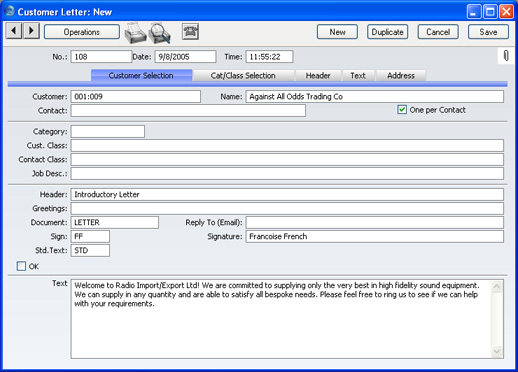Click the Std.Text field STD
518x372 pixels.
pyautogui.click(x=90, y=251)
